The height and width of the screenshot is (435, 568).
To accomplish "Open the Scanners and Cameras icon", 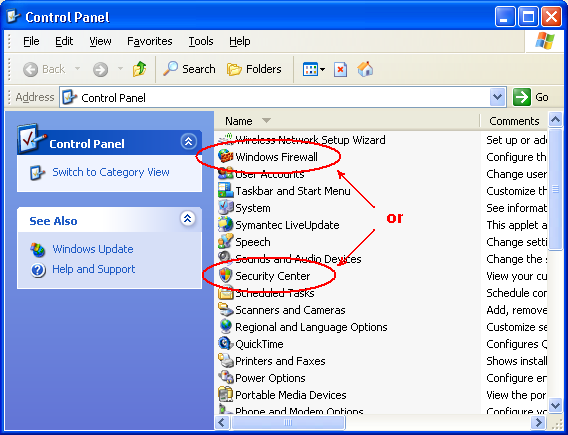I will (x=225, y=310).
